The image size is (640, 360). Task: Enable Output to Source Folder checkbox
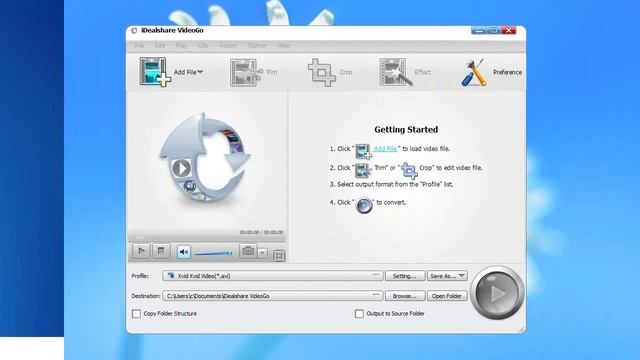click(x=359, y=313)
